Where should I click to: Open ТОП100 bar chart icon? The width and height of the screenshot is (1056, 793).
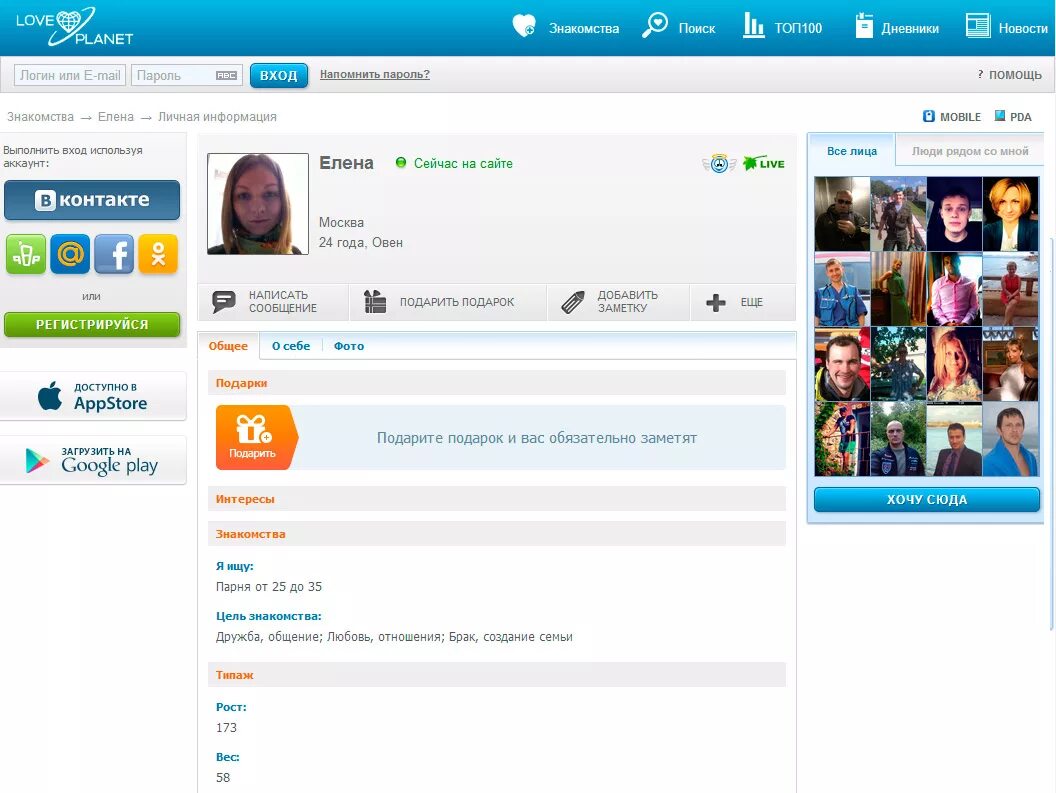753,26
